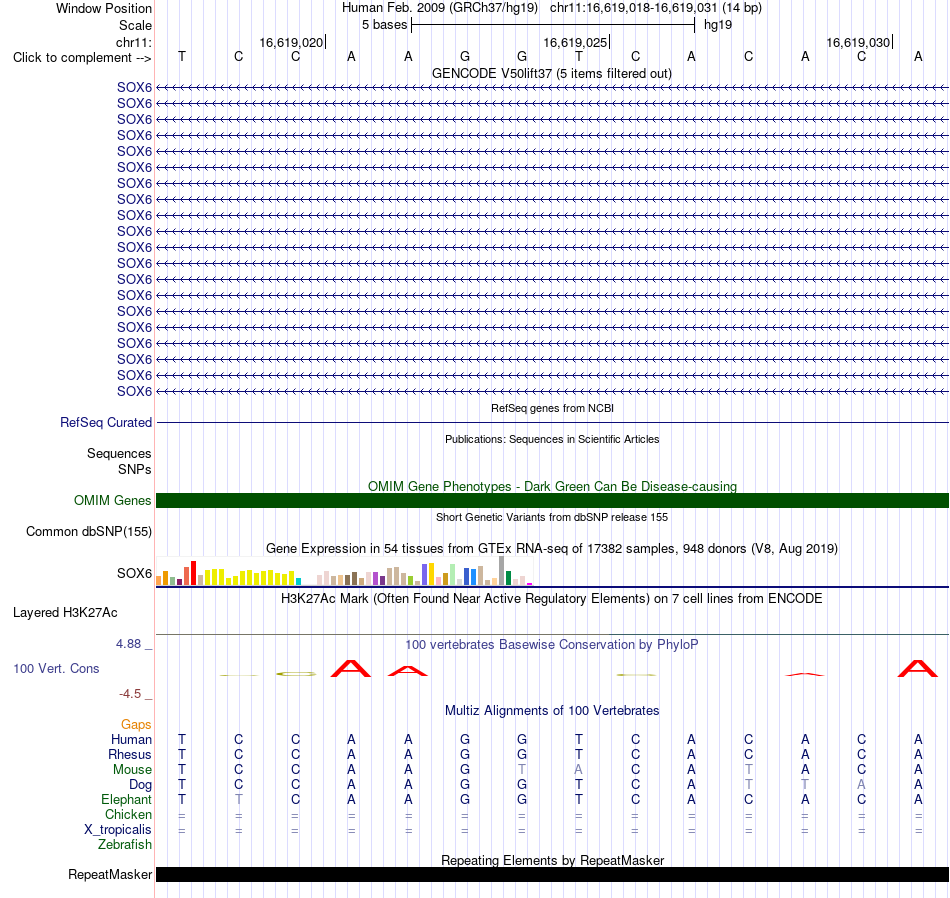Click the tall red bar in the GTEx chart
This screenshot has height=898, width=950.
pyautogui.click(x=193, y=573)
